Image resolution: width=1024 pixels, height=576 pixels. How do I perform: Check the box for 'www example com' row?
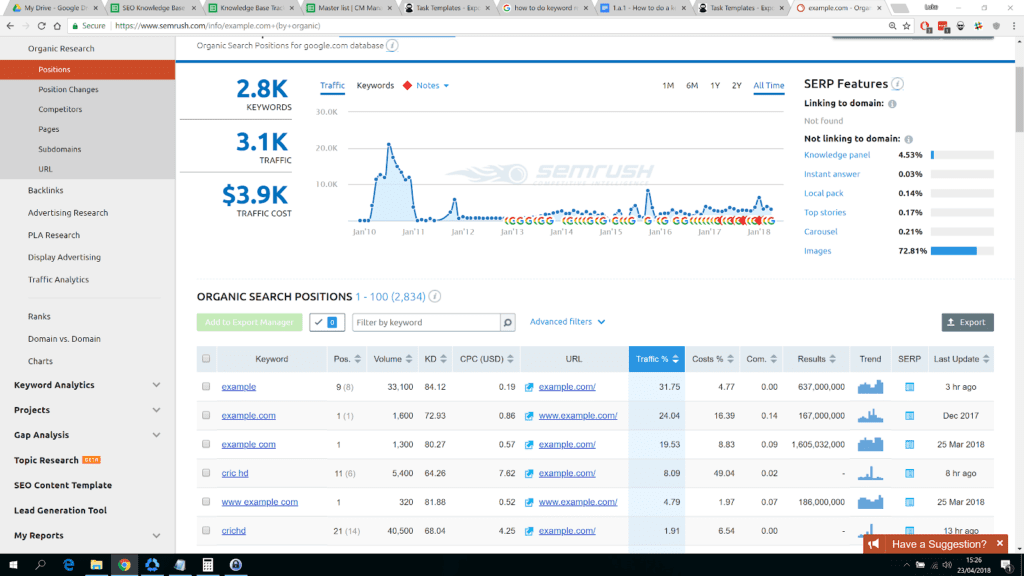(x=206, y=502)
